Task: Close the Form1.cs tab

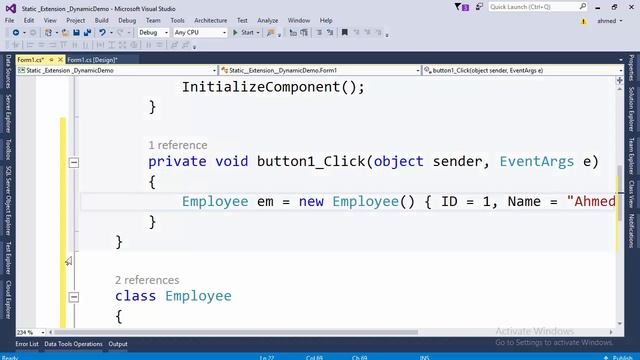Action: click(x=60, y=60)
